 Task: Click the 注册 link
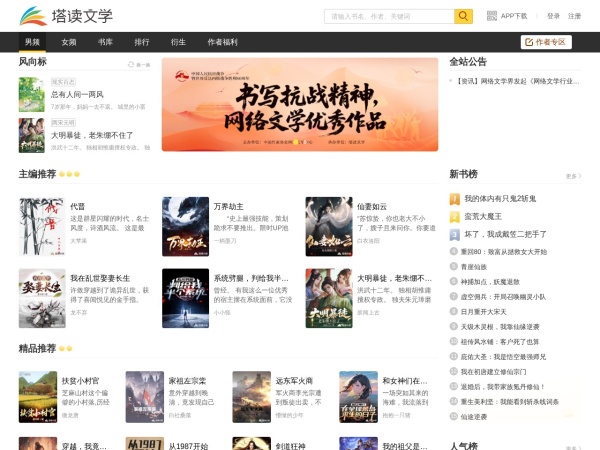tap(574, 16)
